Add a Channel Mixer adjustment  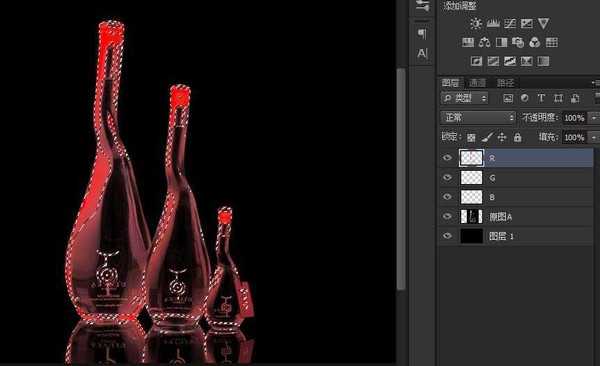click(535, 42)
